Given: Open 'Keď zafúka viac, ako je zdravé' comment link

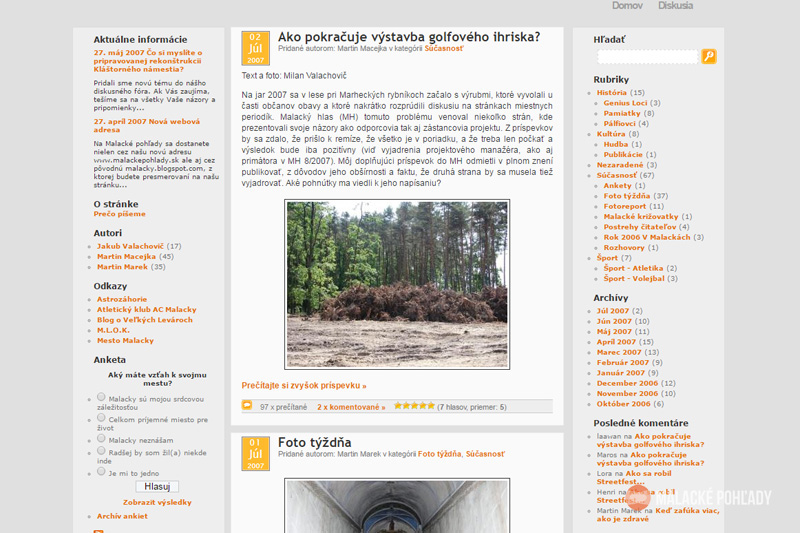Looking at the screenshot, I should click(x=658, y=515).
